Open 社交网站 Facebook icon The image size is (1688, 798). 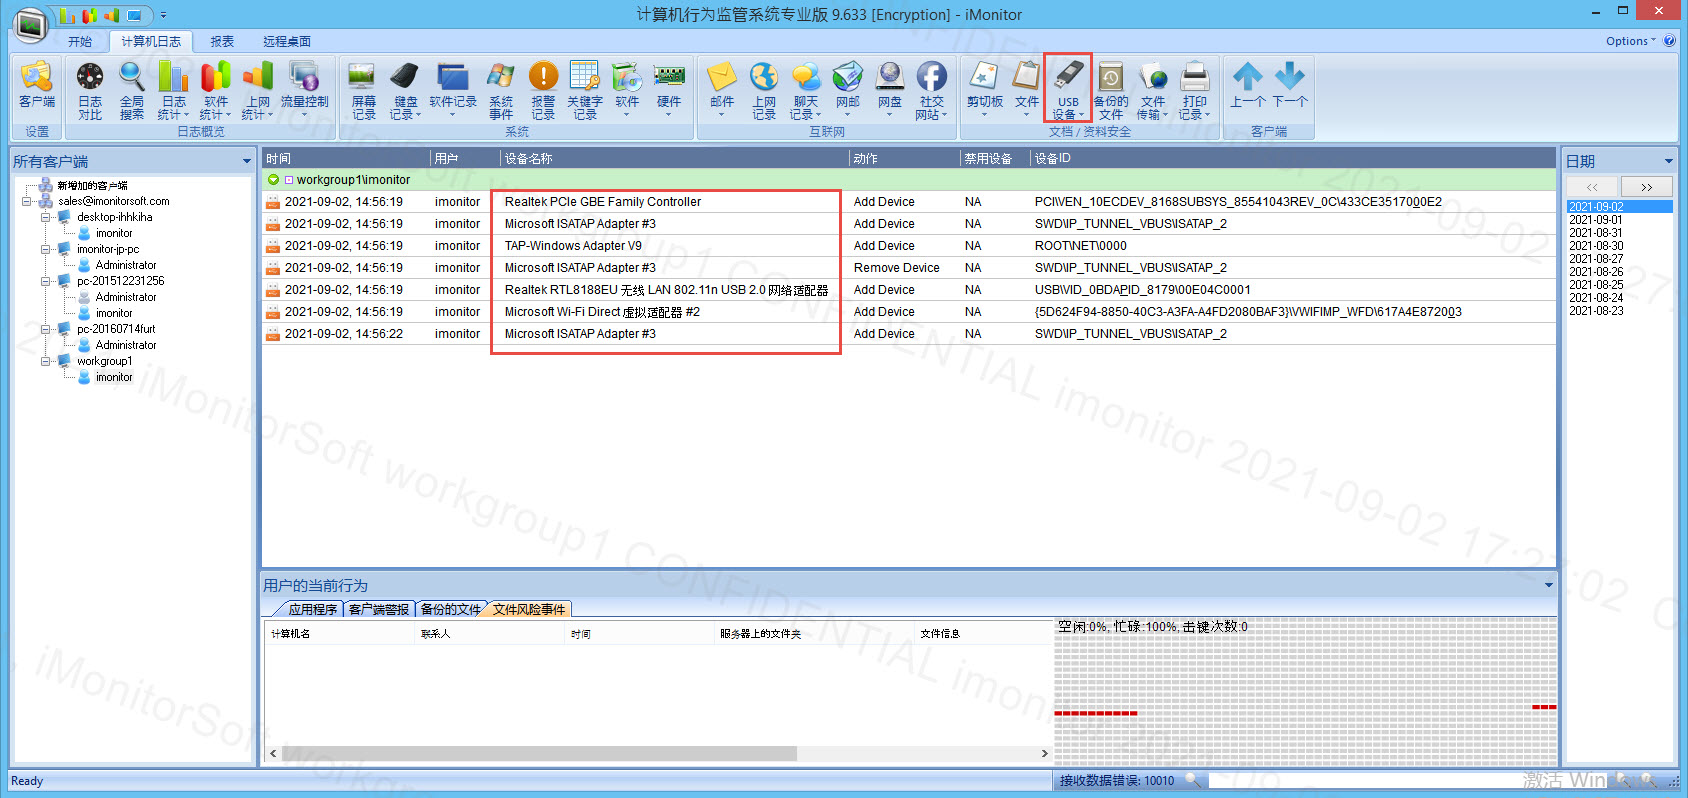coord(931,88)
